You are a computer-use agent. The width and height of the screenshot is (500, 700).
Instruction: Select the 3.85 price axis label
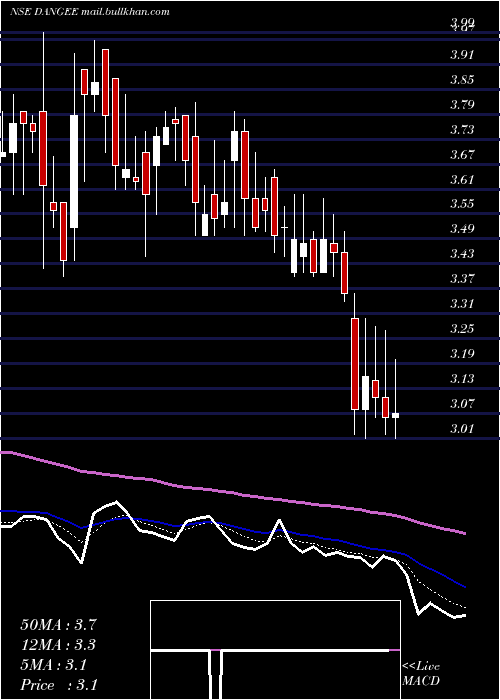point(462,80)
